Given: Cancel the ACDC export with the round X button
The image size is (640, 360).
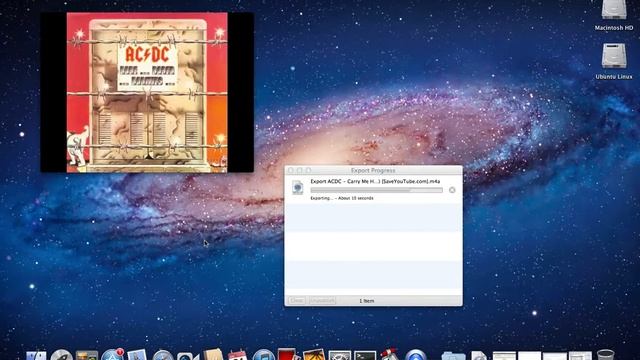Looking at the screenshot, I should pyautogui.click(x=452, y=190).
